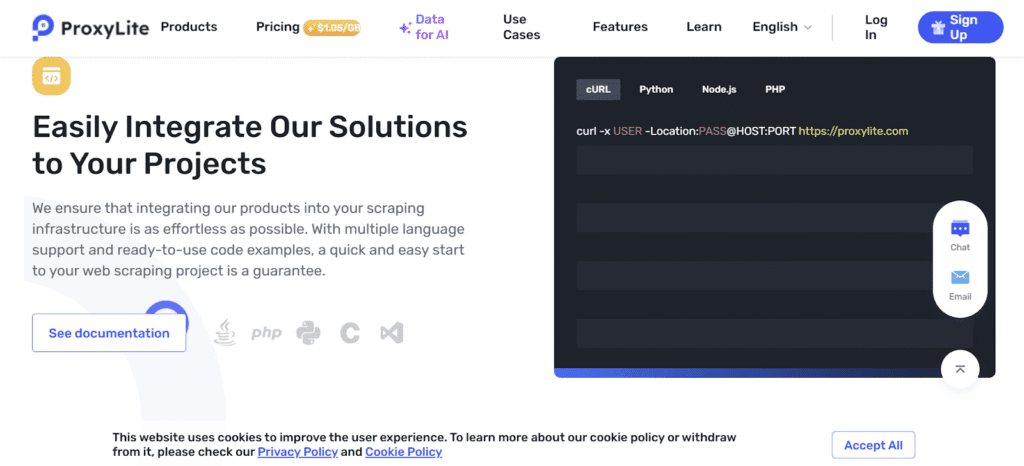Open the Use Cases menu
The height and width of the screenshot is (466, 1024).
[x=521, y=27]
